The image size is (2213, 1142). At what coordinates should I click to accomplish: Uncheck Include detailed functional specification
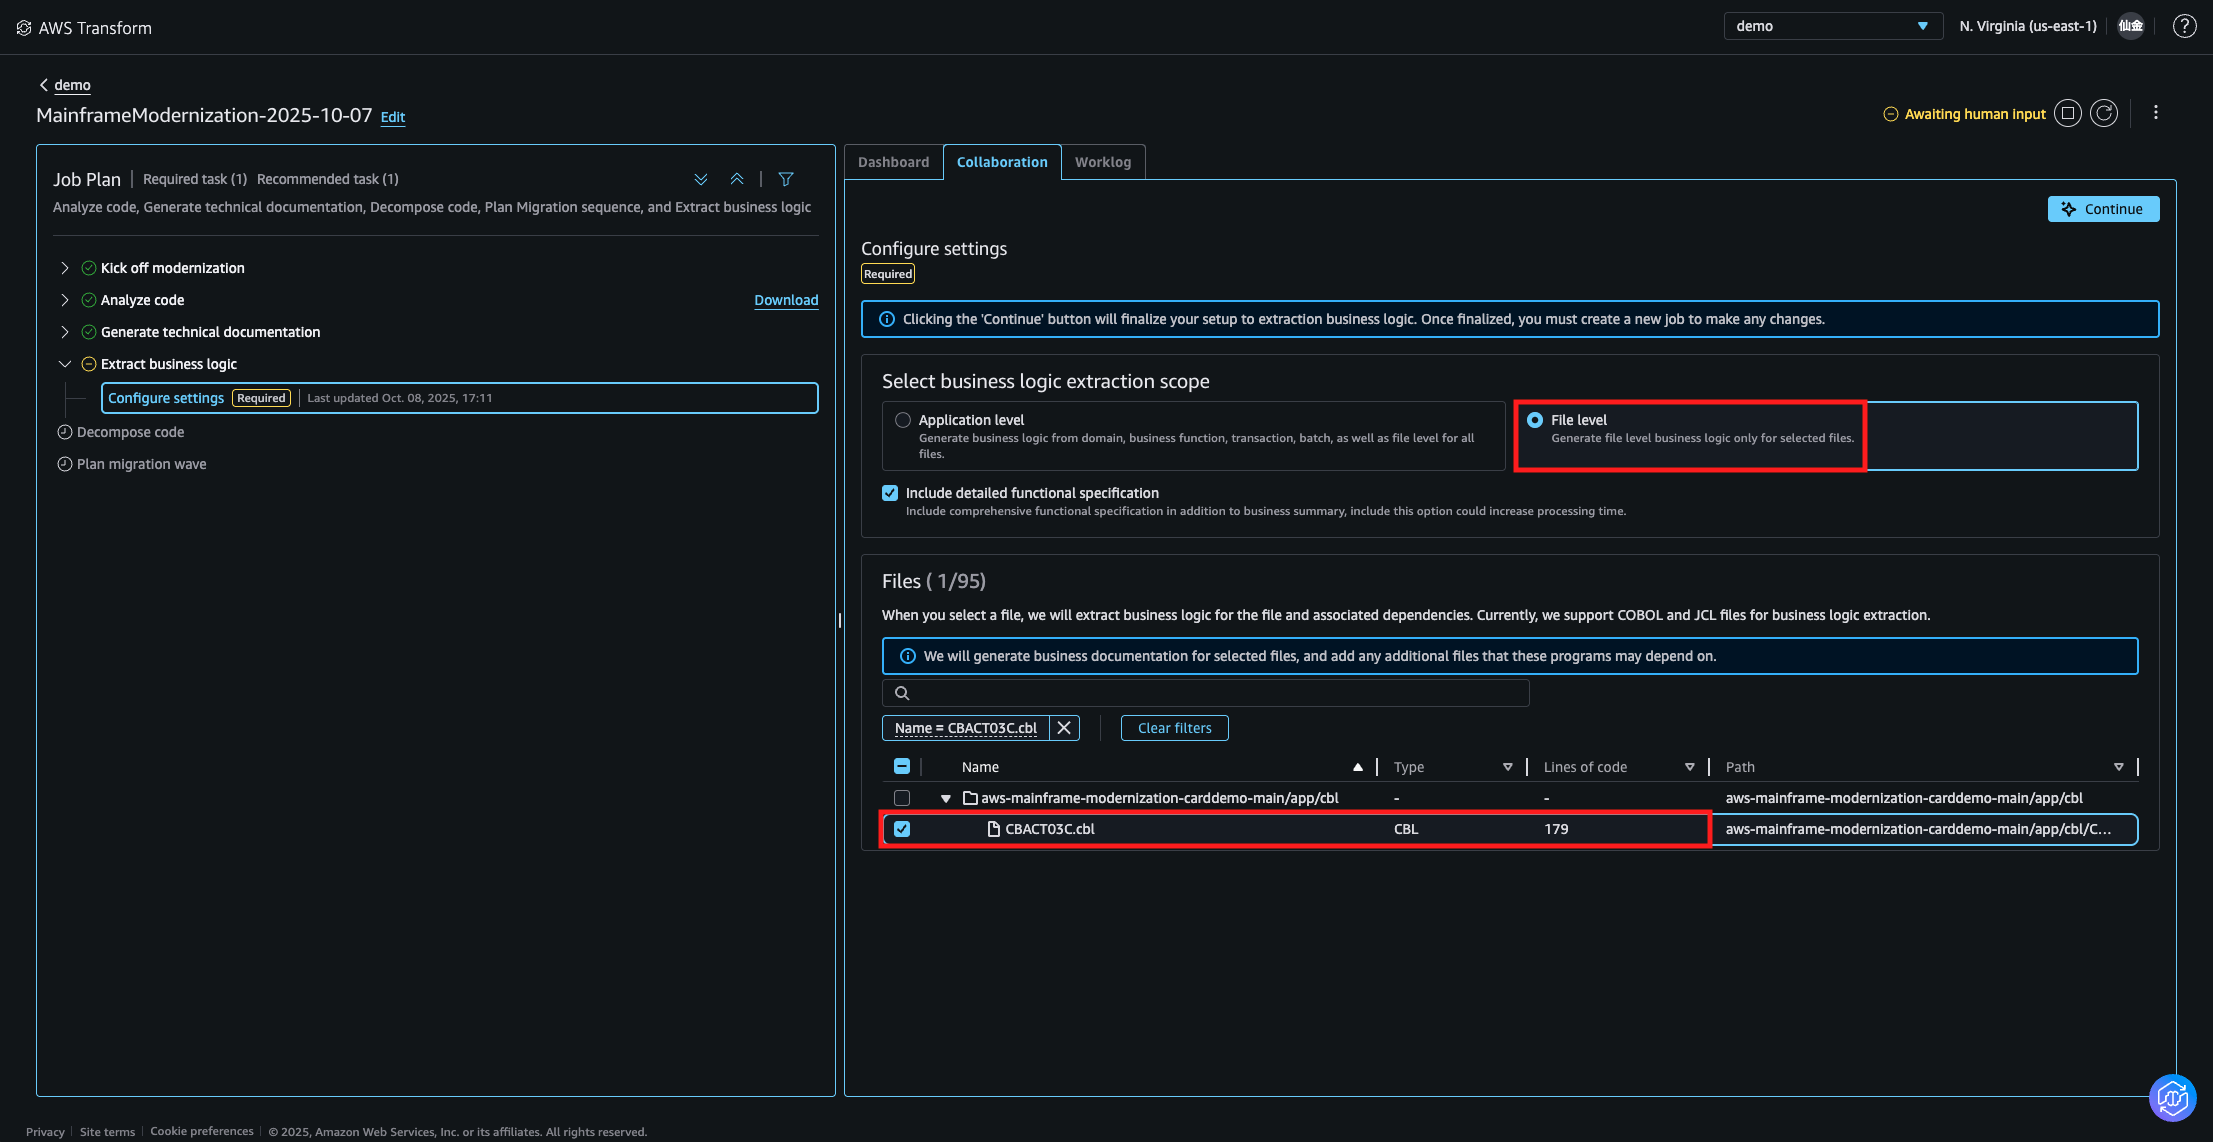pyautogui.click(x=890, y=493)
